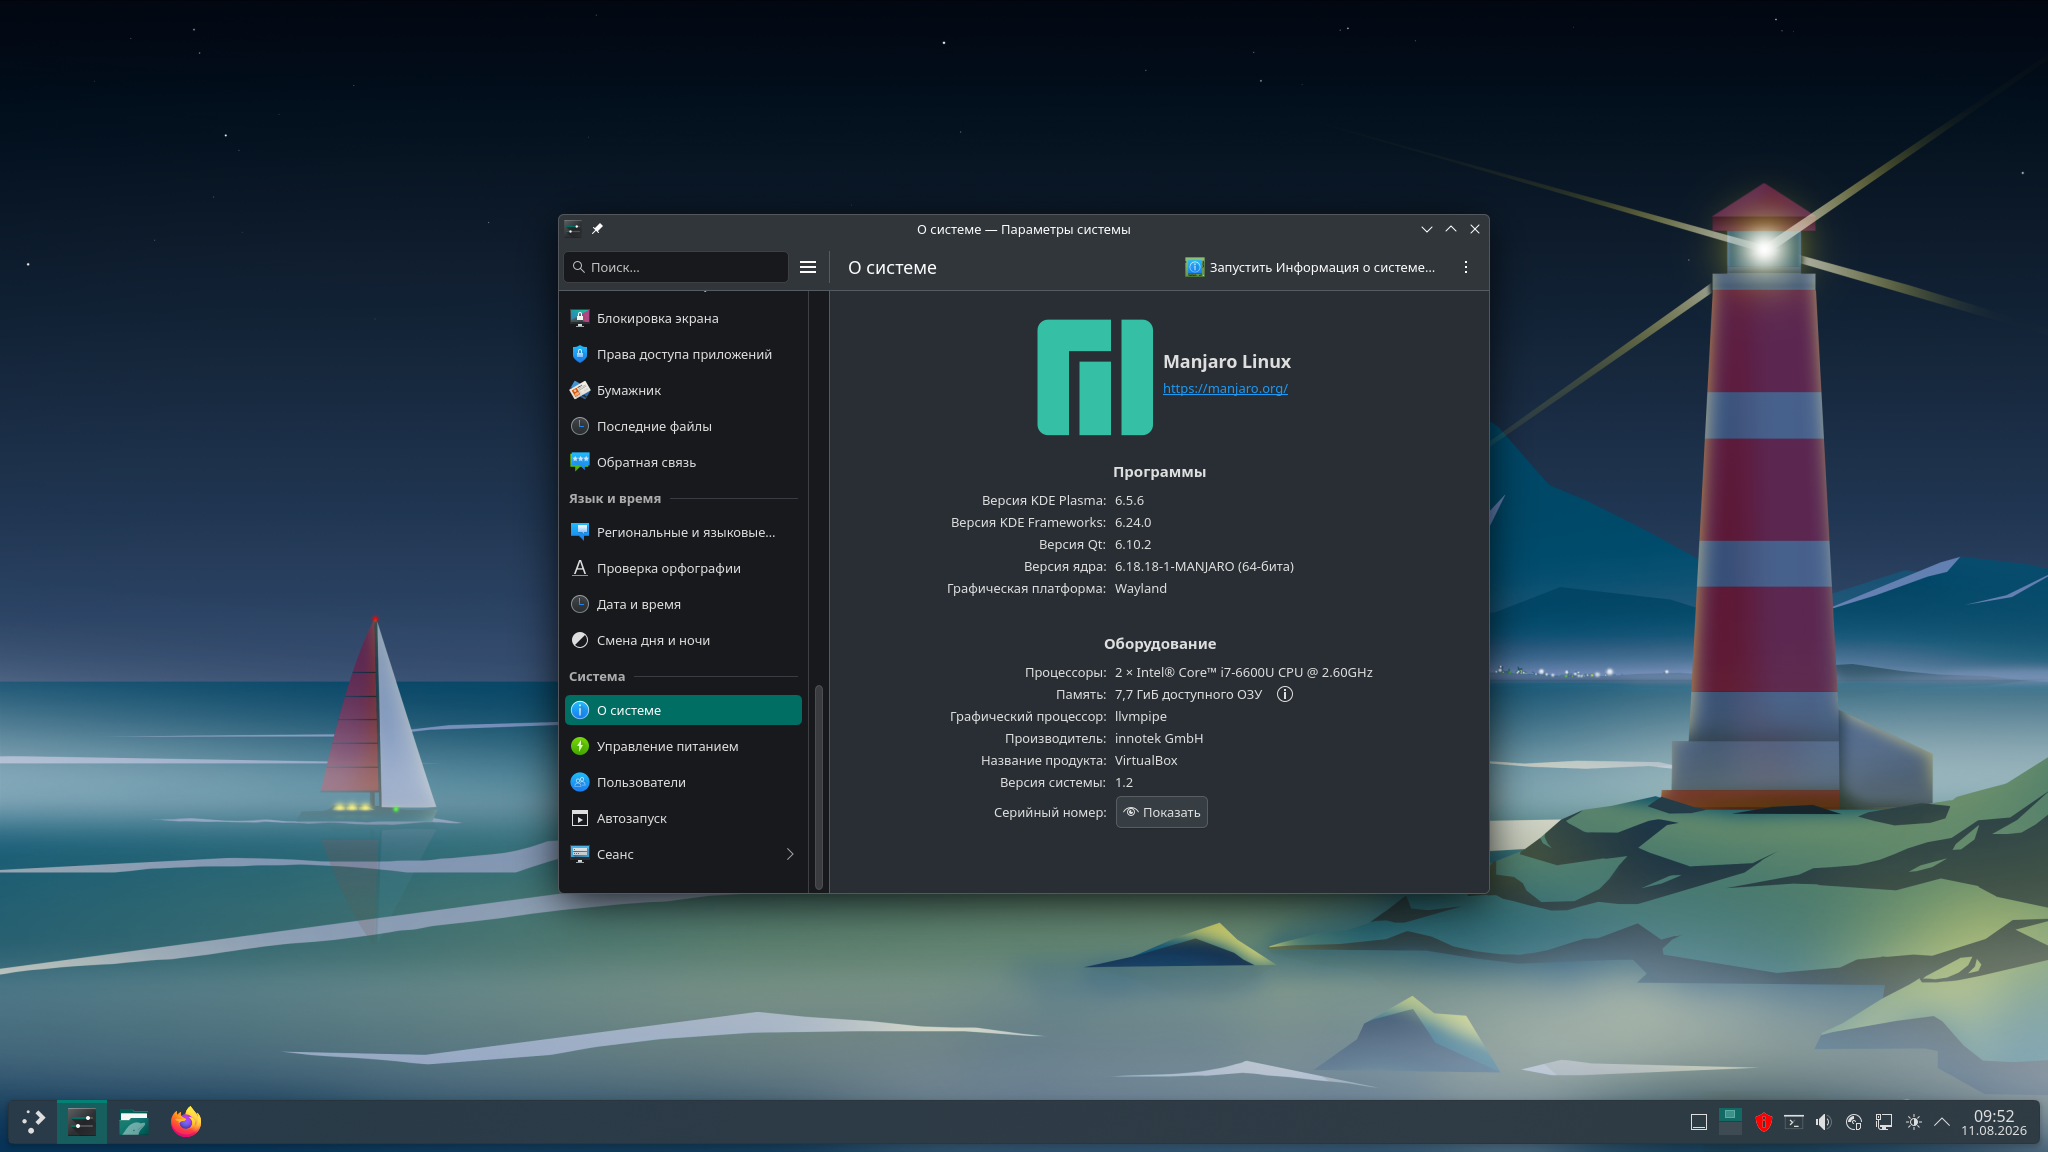Open Права доступа приложений settings

click(x=683, y=354)
